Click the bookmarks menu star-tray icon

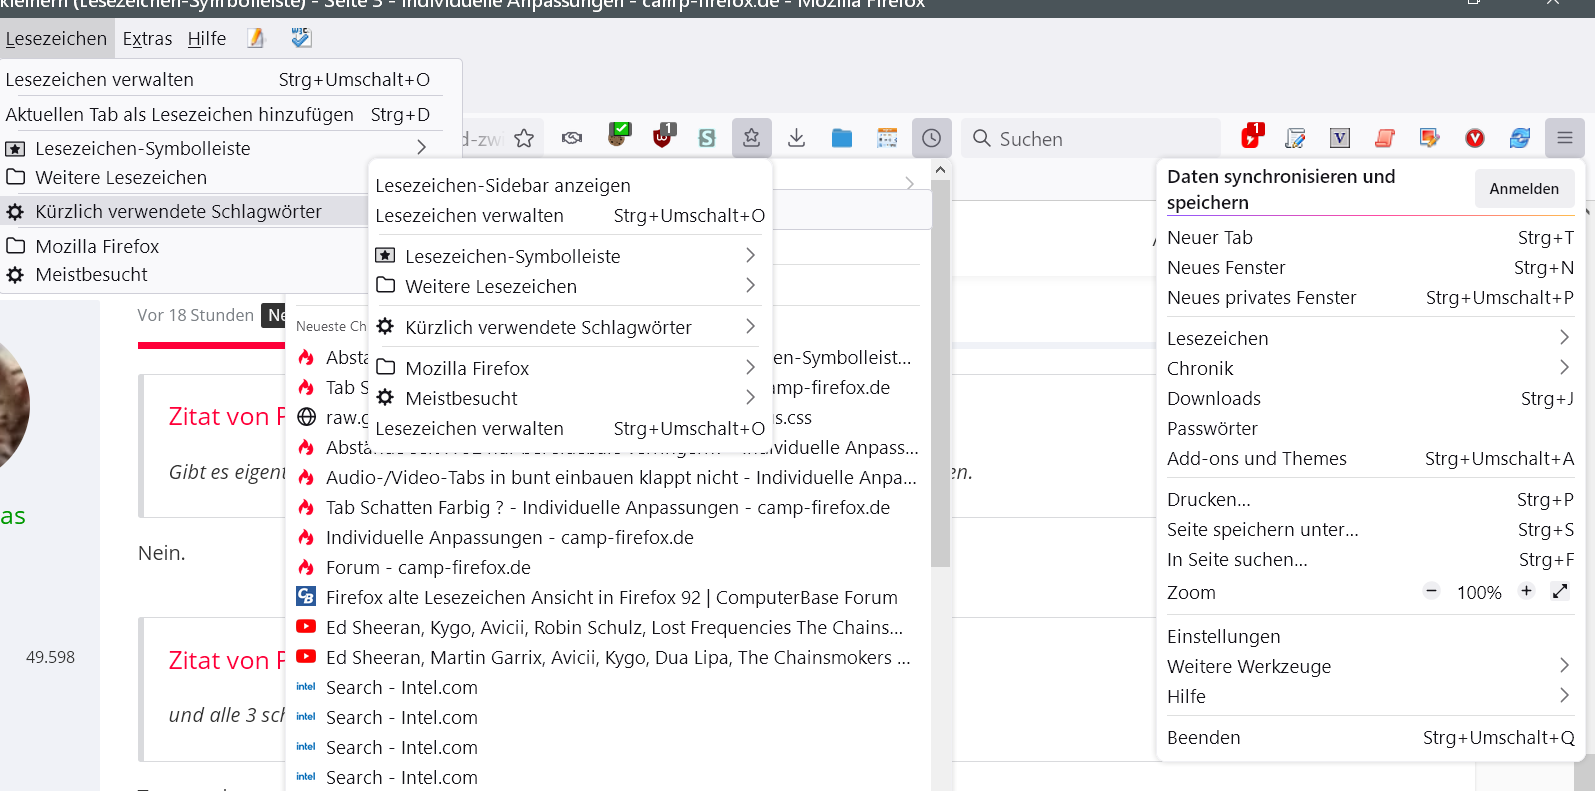(x=751, y=138)
